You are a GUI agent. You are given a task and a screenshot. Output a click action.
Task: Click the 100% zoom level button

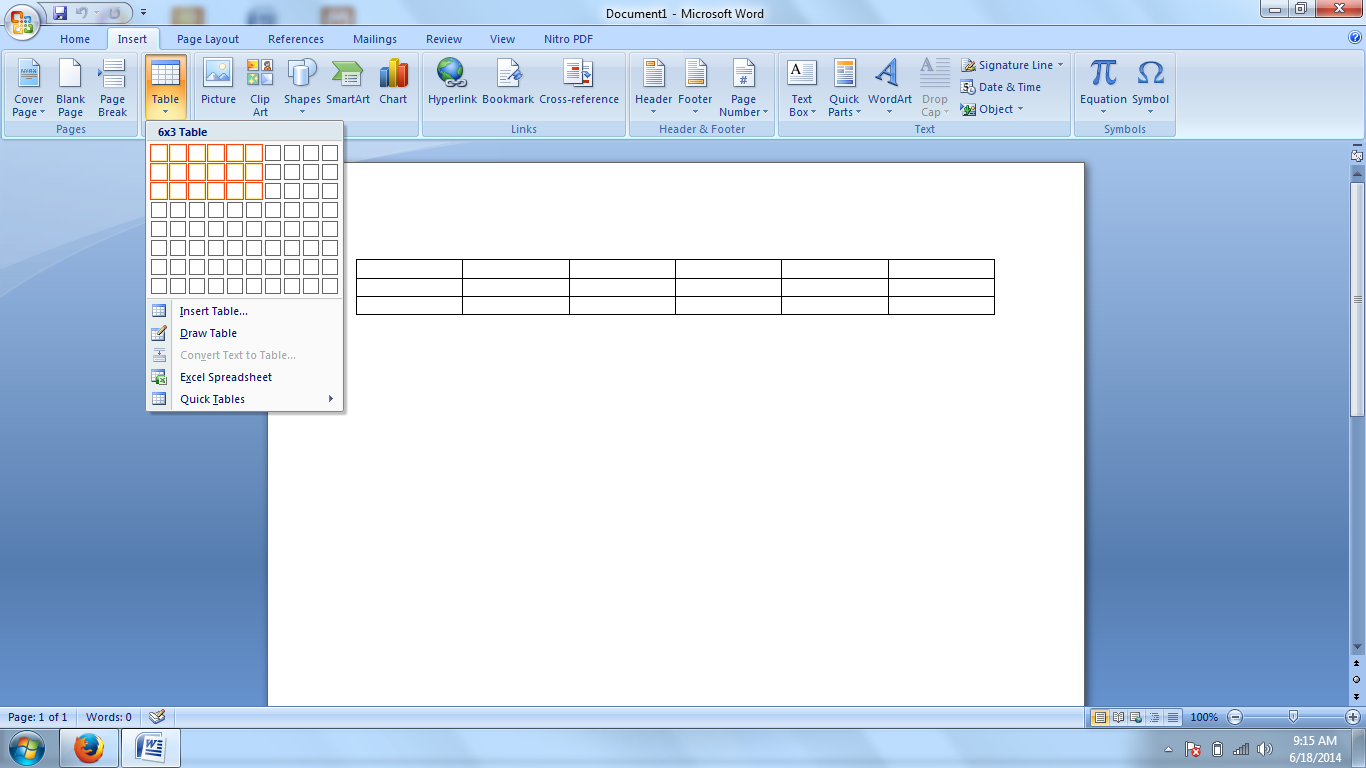coord(1204,717)
